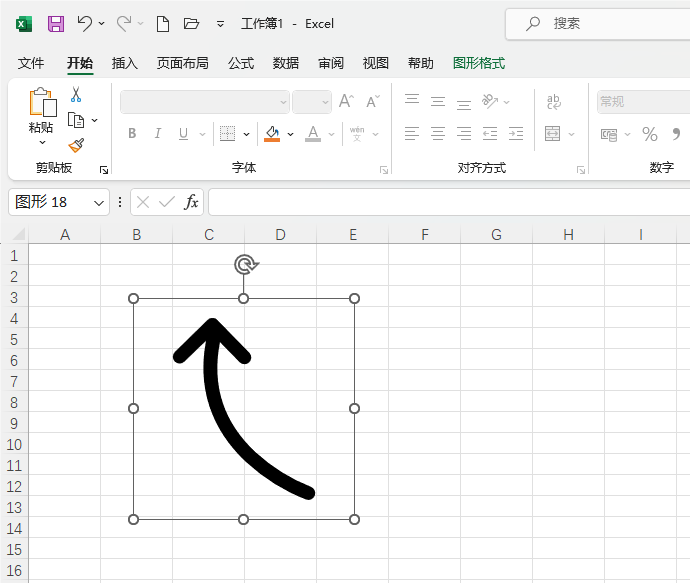This screenshot has width=690, height=583.
Task: Click the decrease indent icon
Action: click(x=490, y=133)
